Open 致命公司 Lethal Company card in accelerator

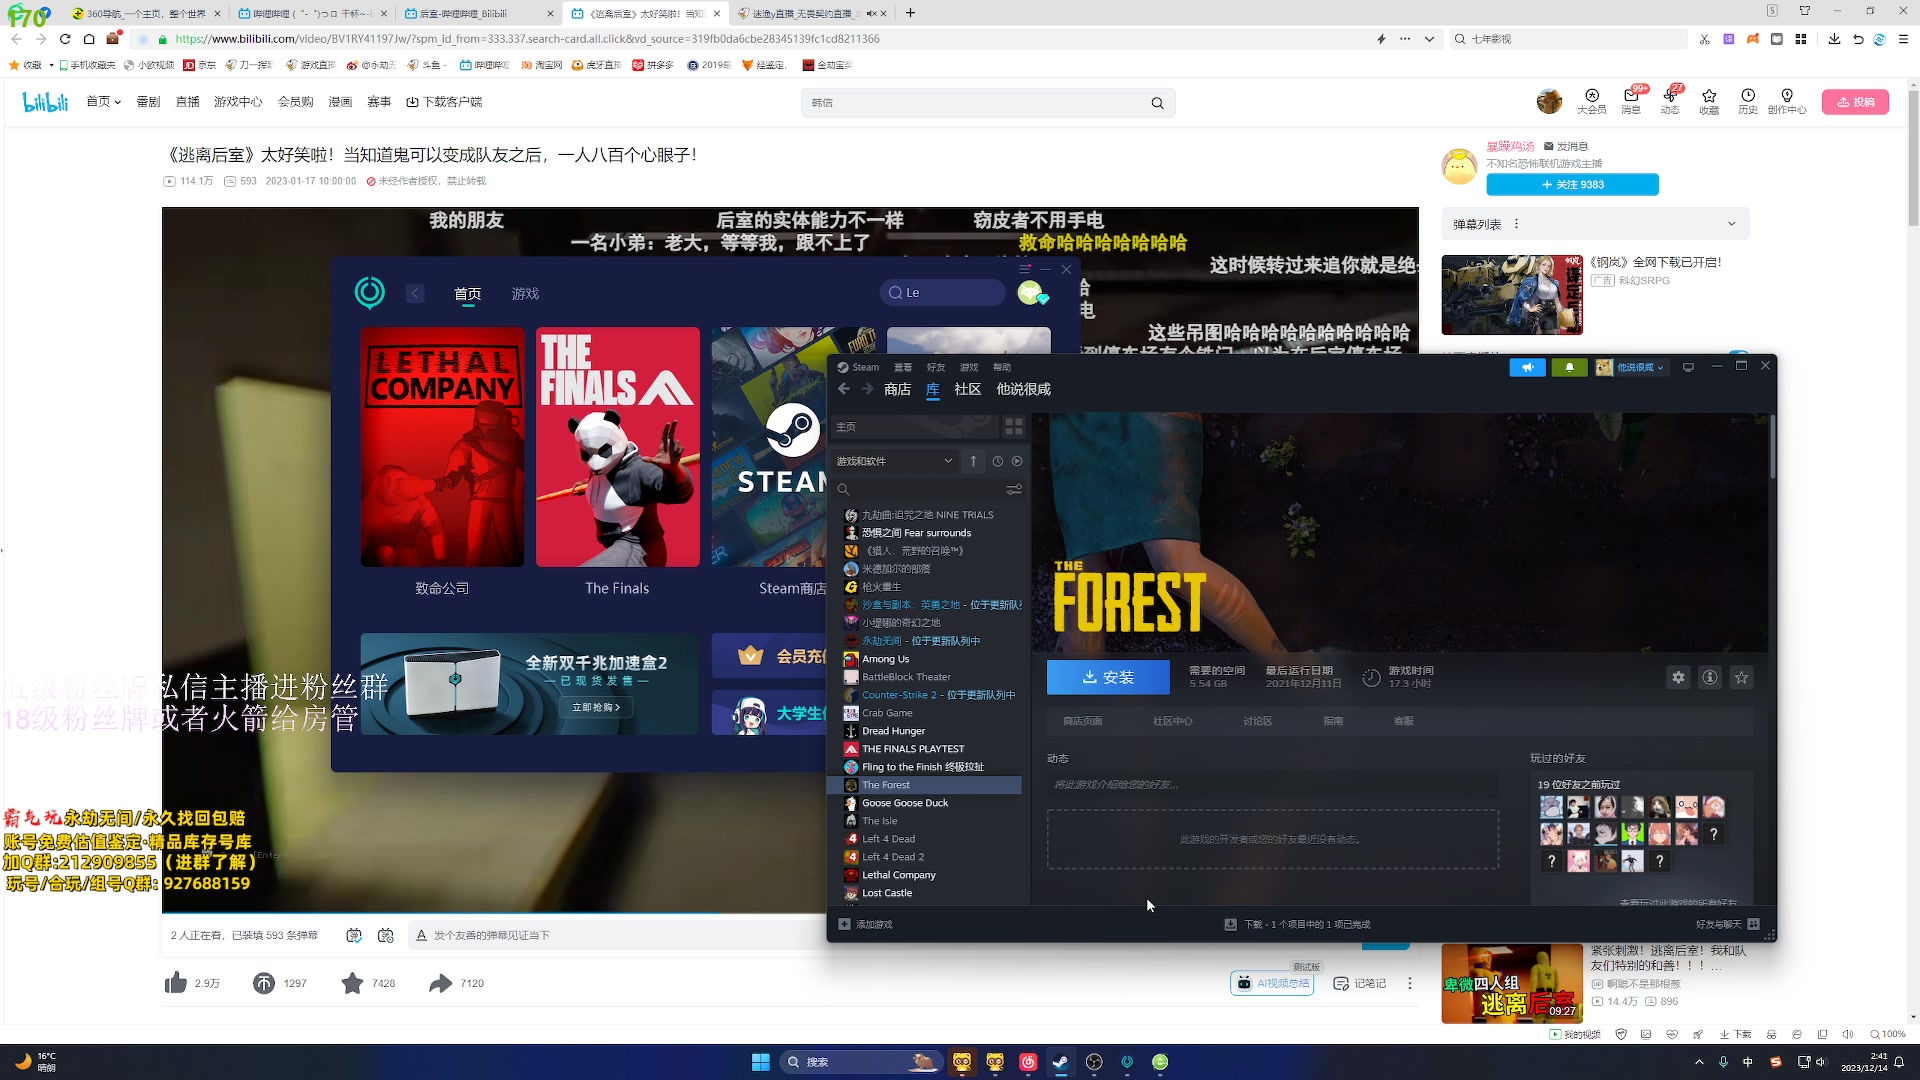coord(442,447)
